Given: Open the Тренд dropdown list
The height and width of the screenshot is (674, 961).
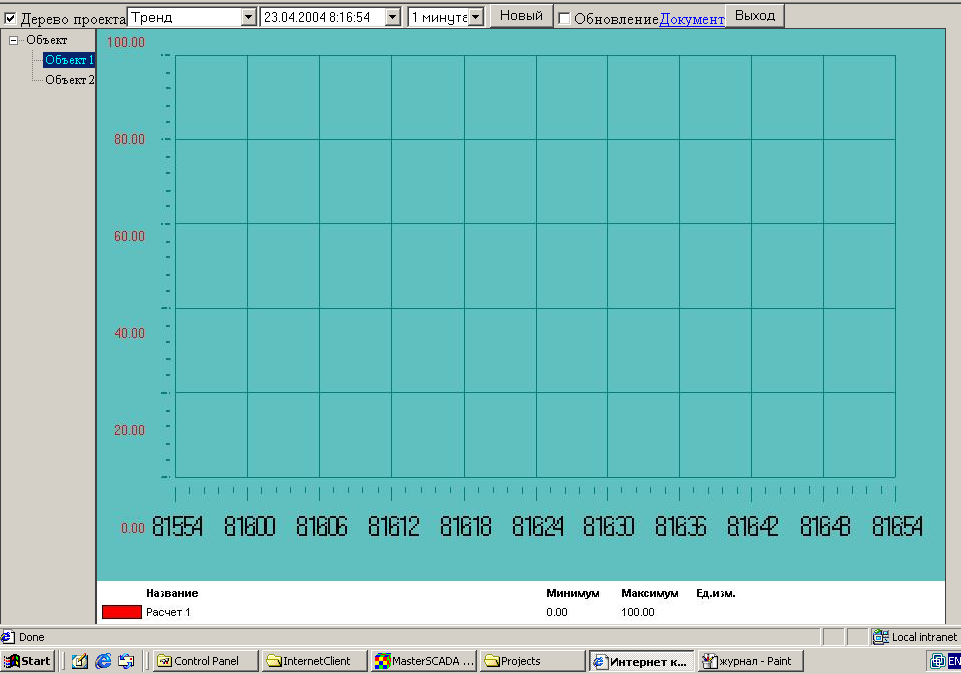Looking at the screenshot, I should (x=248, y=17).
